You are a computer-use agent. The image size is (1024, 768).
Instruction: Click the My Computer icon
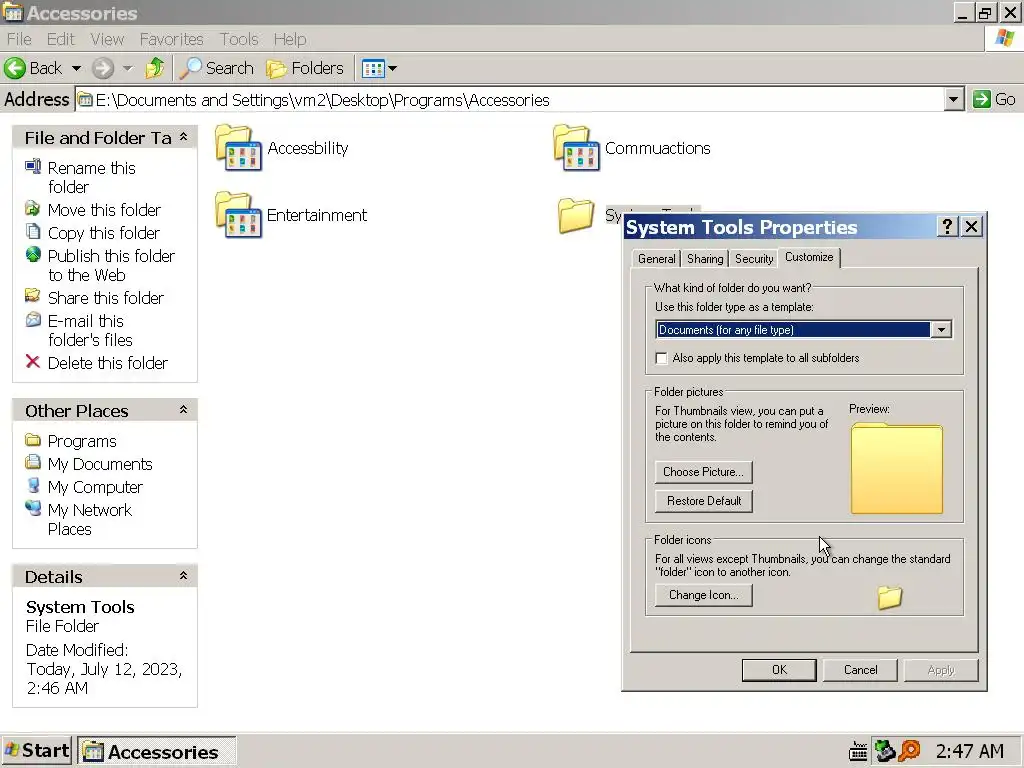(33, 486)
